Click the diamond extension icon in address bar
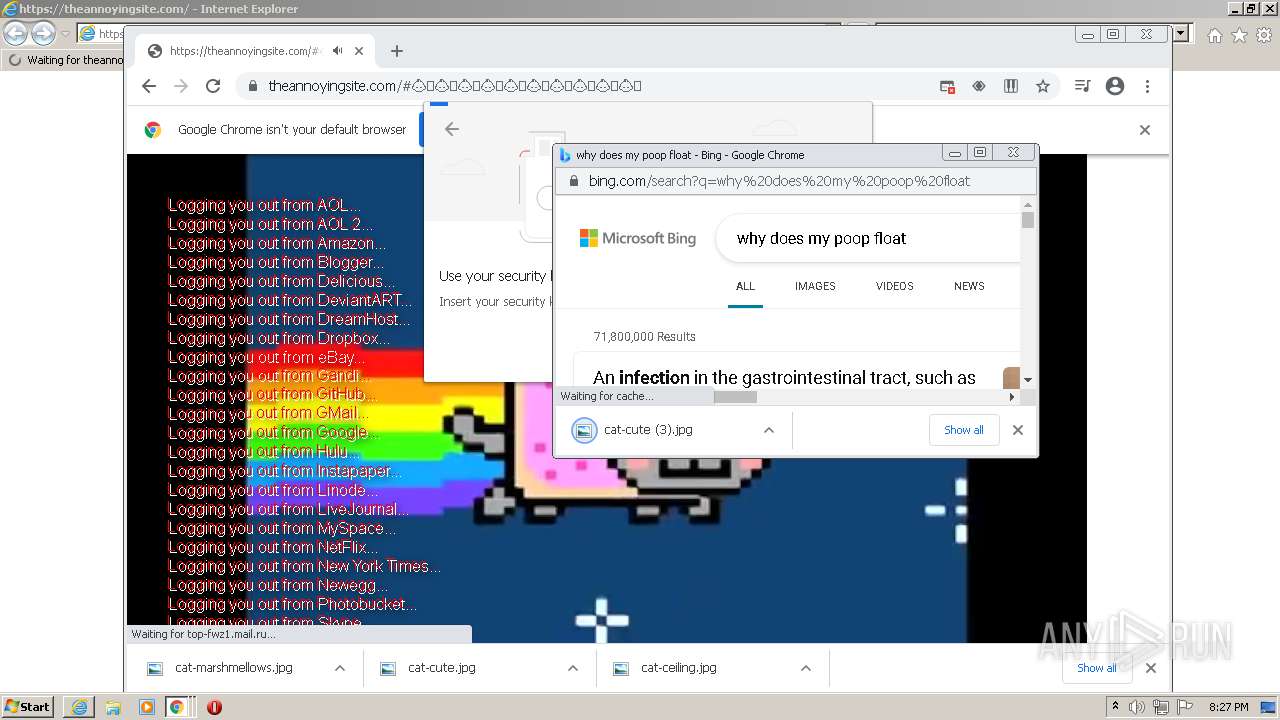This screenshot has height=720, width=1280. coord(979,86)
